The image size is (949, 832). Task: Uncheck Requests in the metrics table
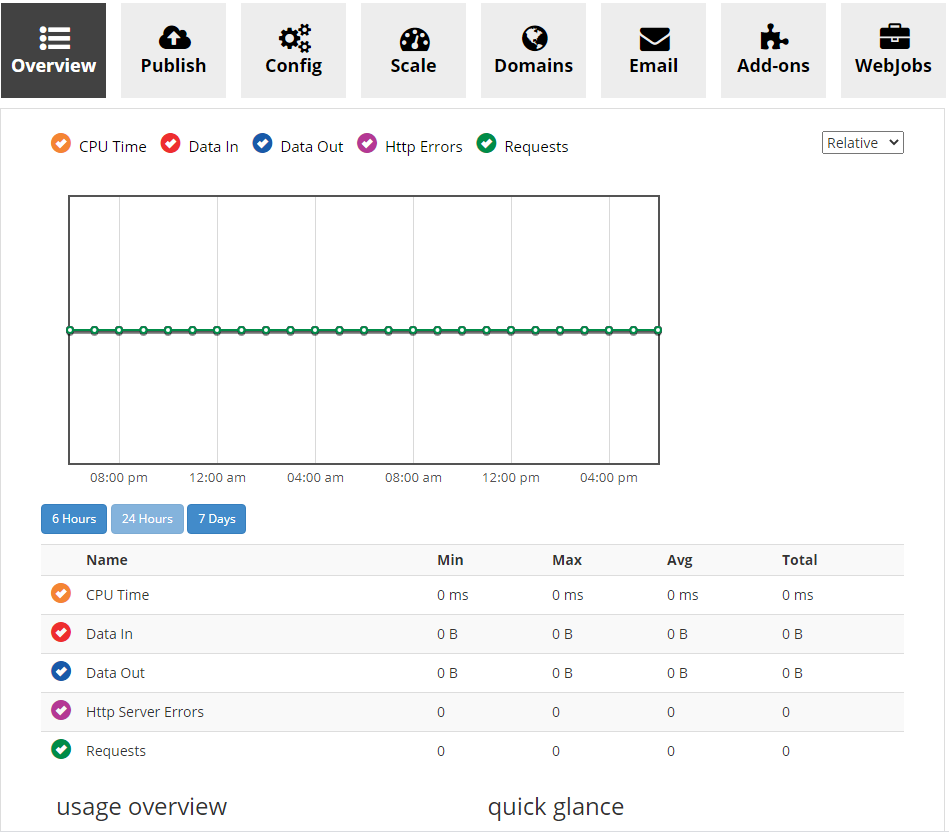(x=61, y=750)
